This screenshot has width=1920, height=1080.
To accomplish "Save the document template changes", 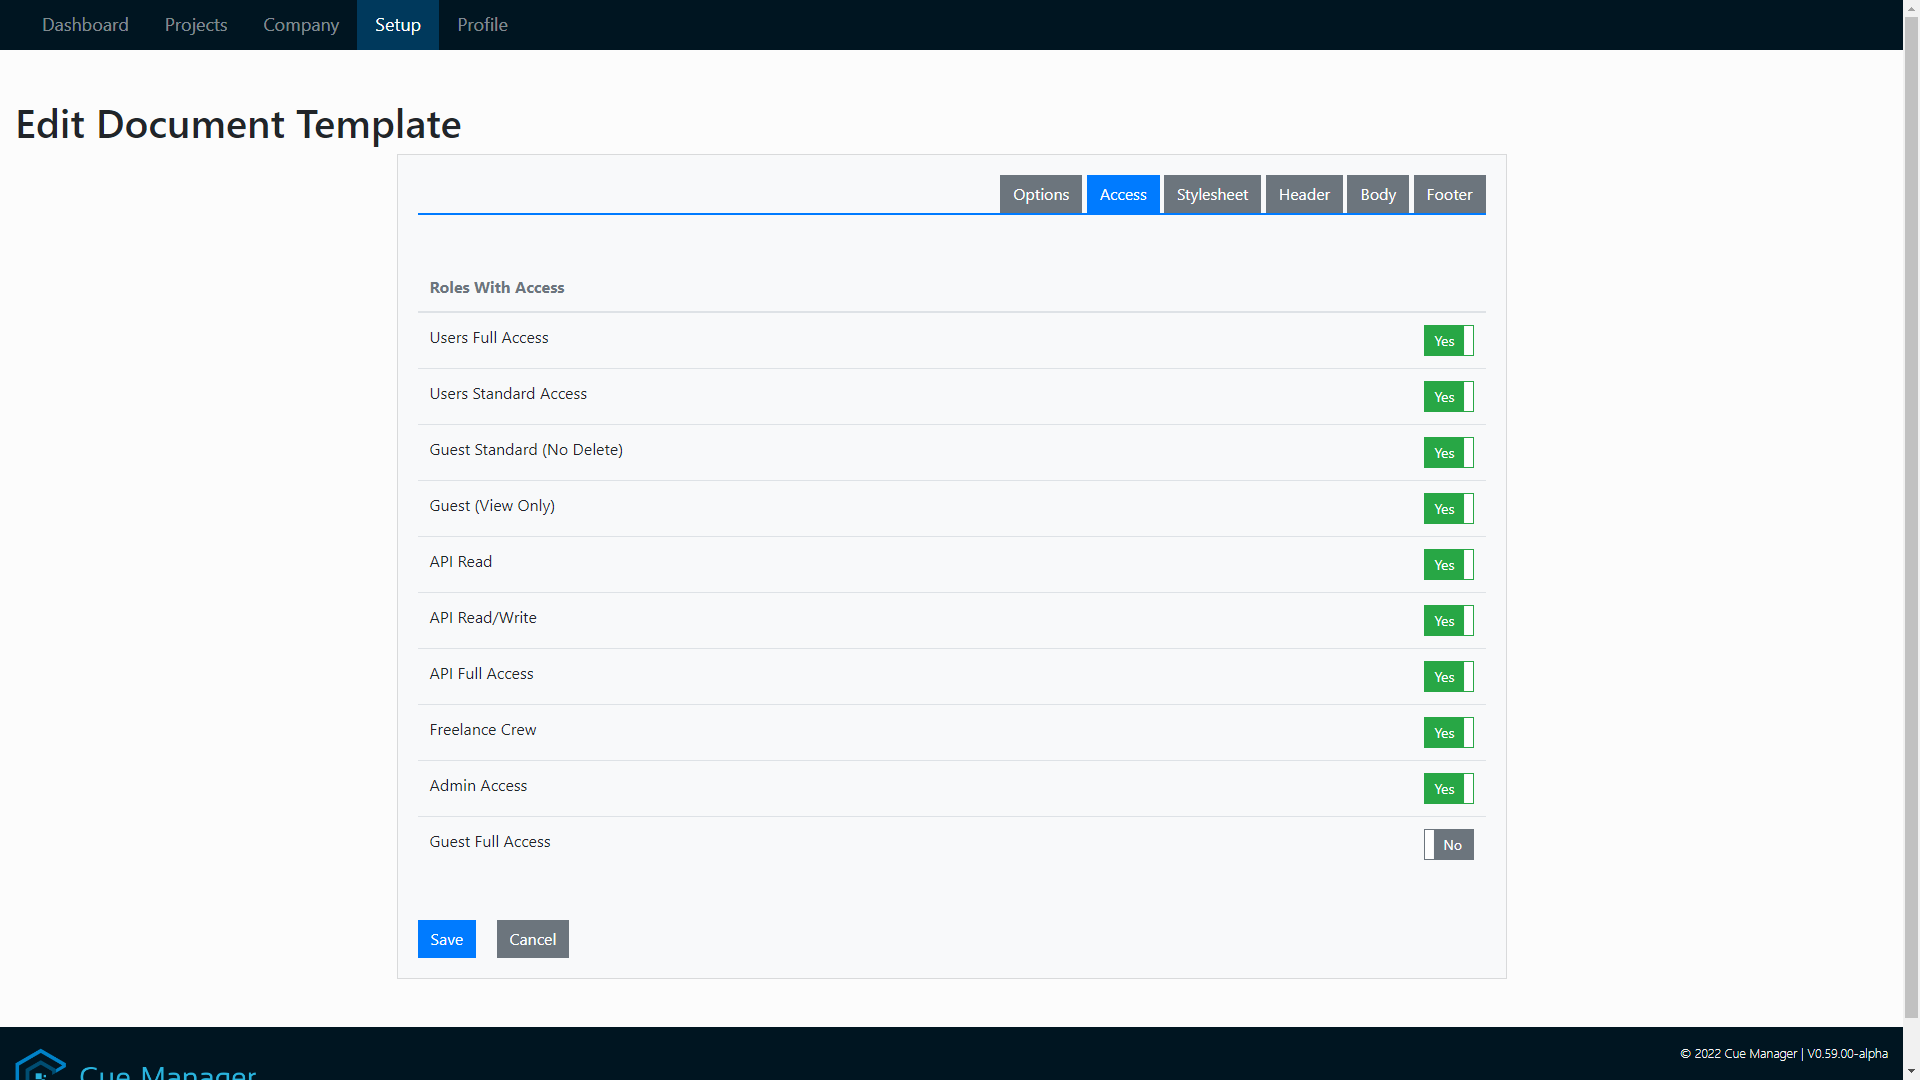I will click(x=446, y=938).
